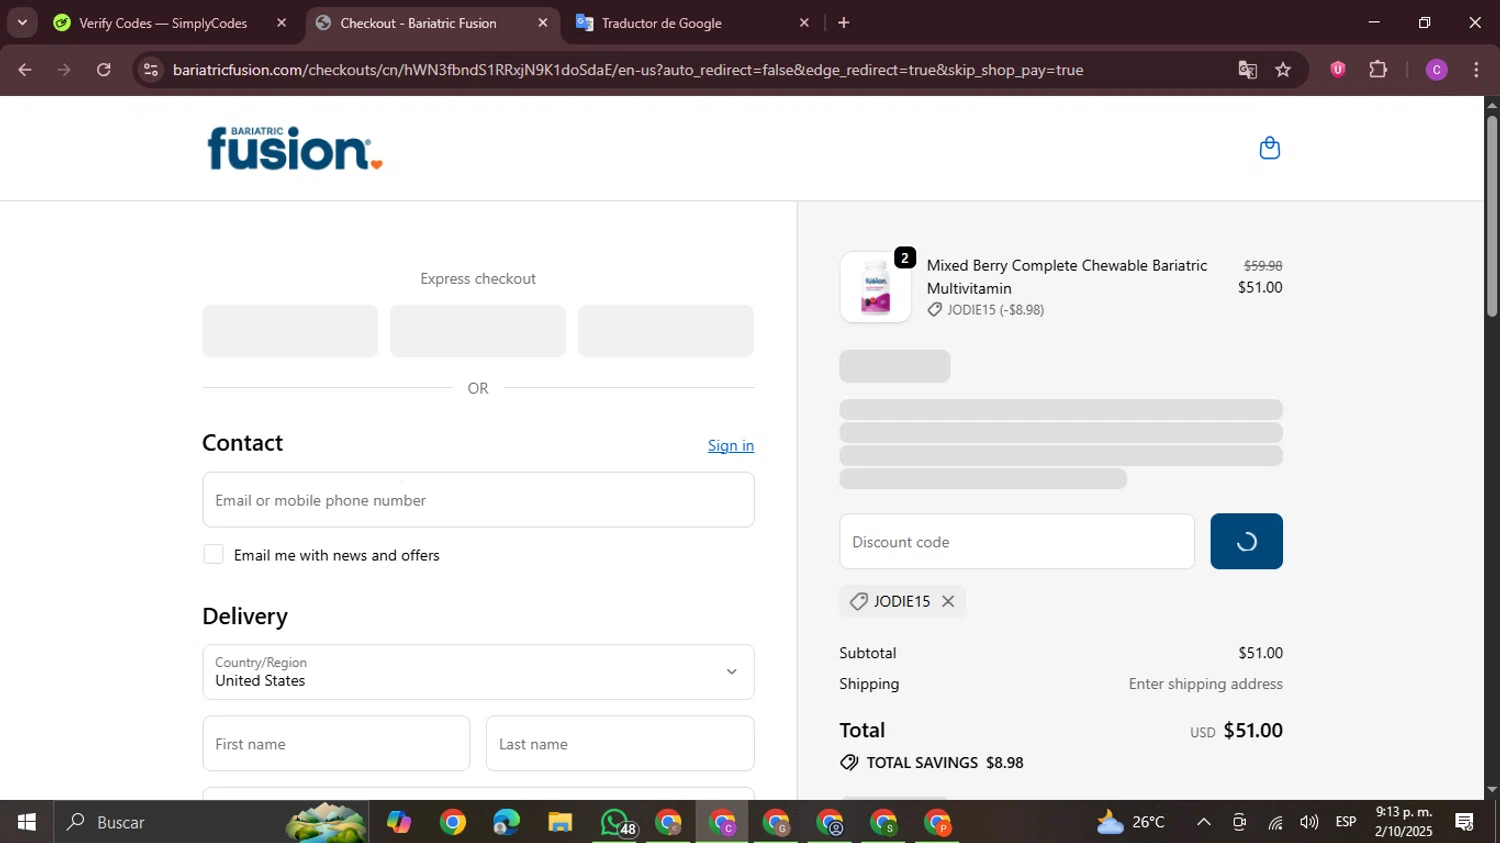The width and height of the screenshot is (1500, 843).
Task: Open the notifications center icon
Action: tap(1465, 822)
